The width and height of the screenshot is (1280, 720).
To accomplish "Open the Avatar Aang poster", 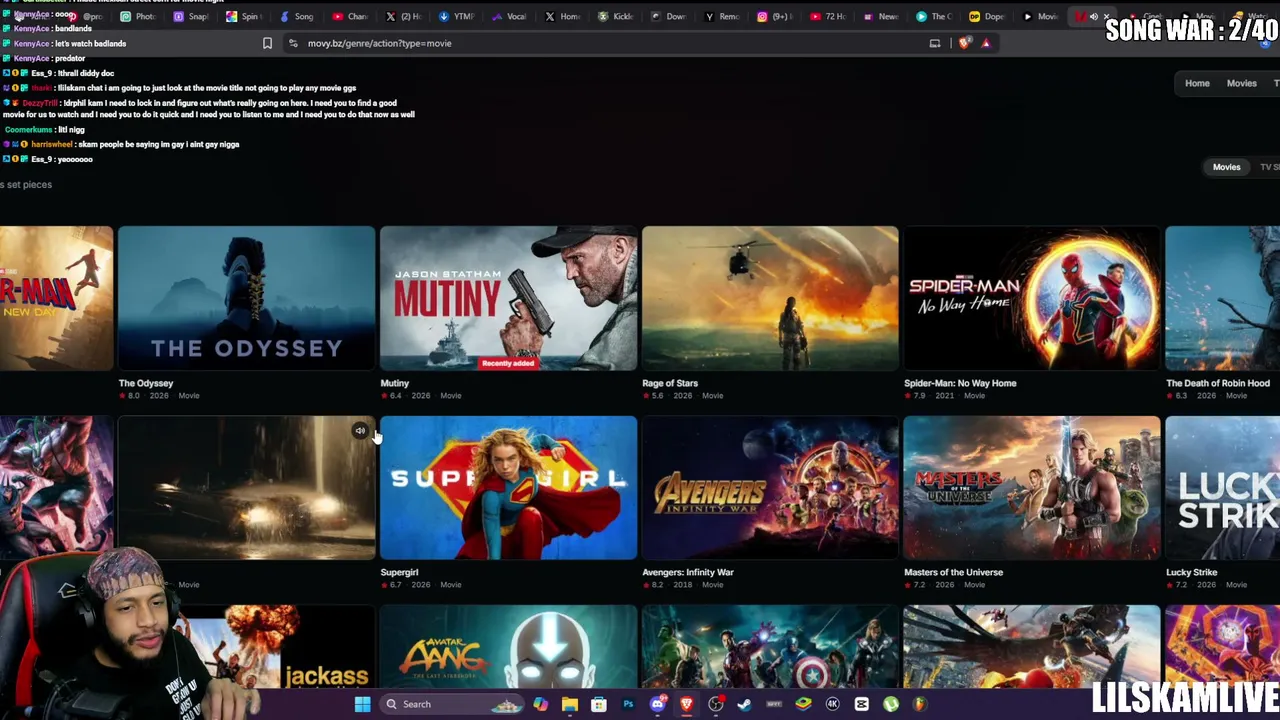I will click(508, 647).
